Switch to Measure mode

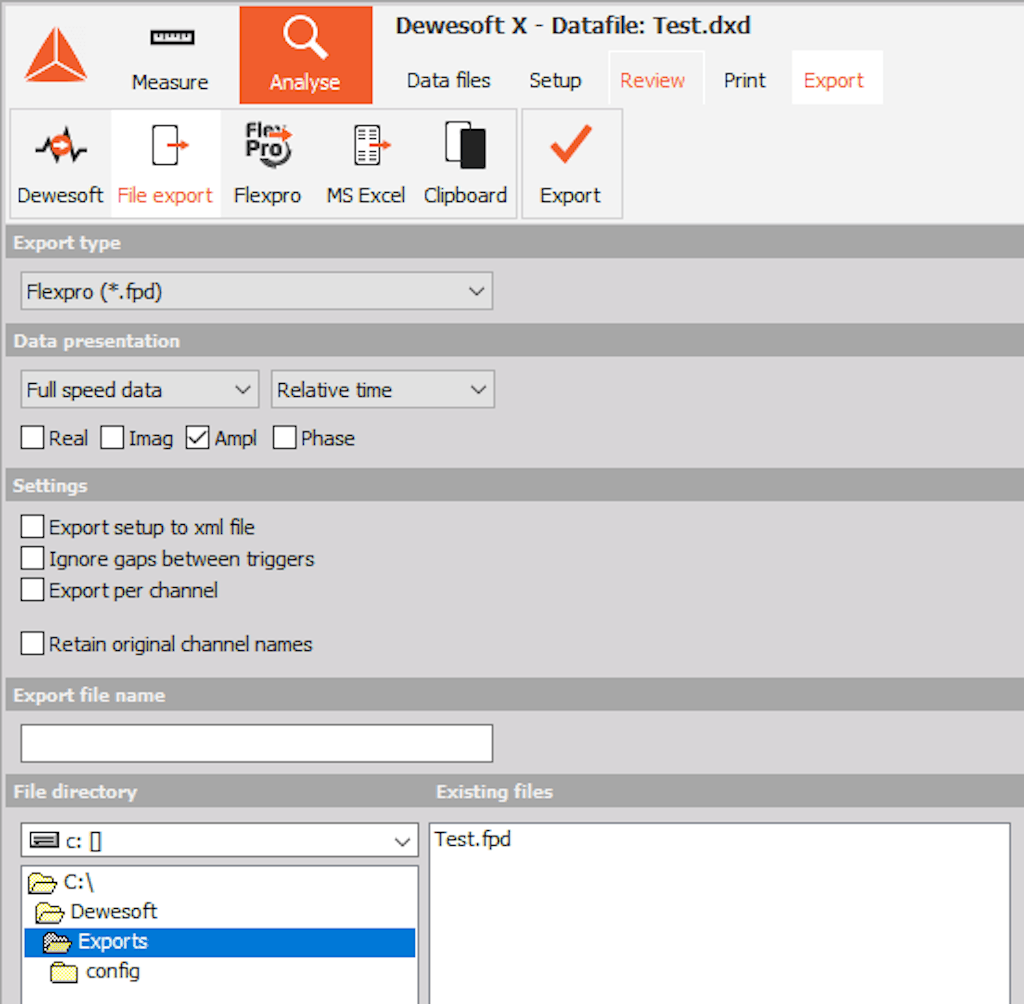[x=170, y=59]
